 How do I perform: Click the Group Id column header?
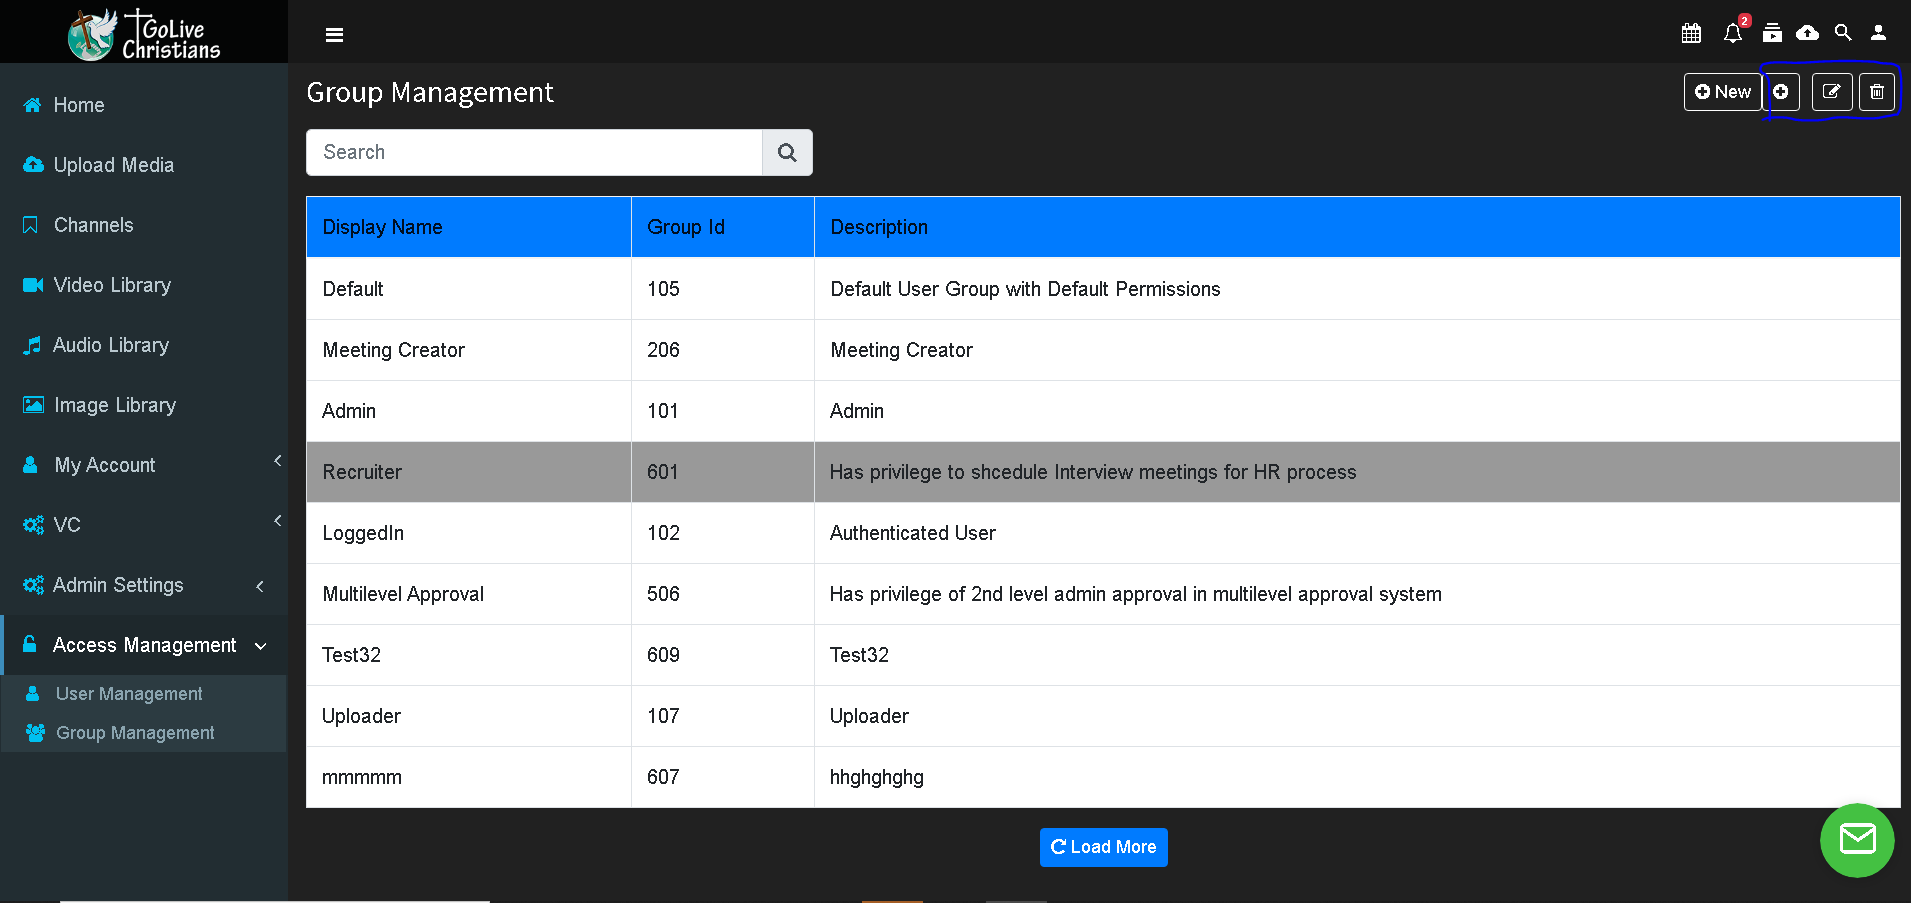coord(723,227)
